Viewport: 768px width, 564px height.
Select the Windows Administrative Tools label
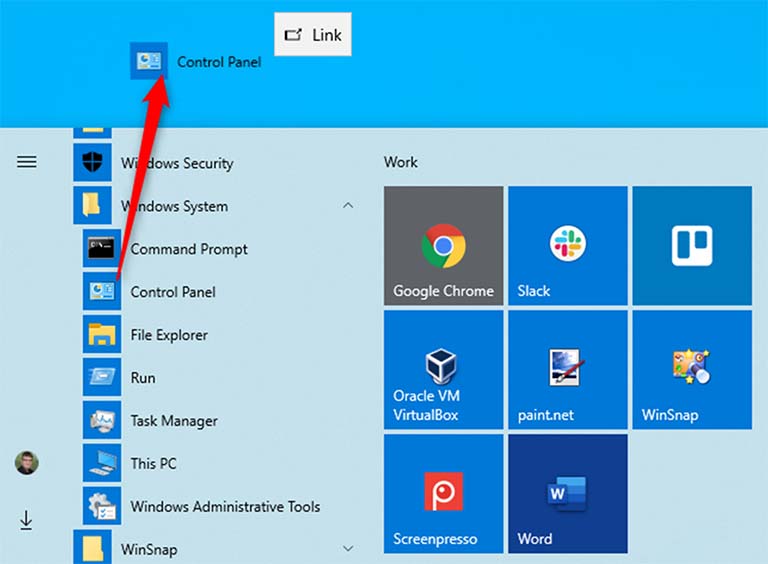[225, 507]
